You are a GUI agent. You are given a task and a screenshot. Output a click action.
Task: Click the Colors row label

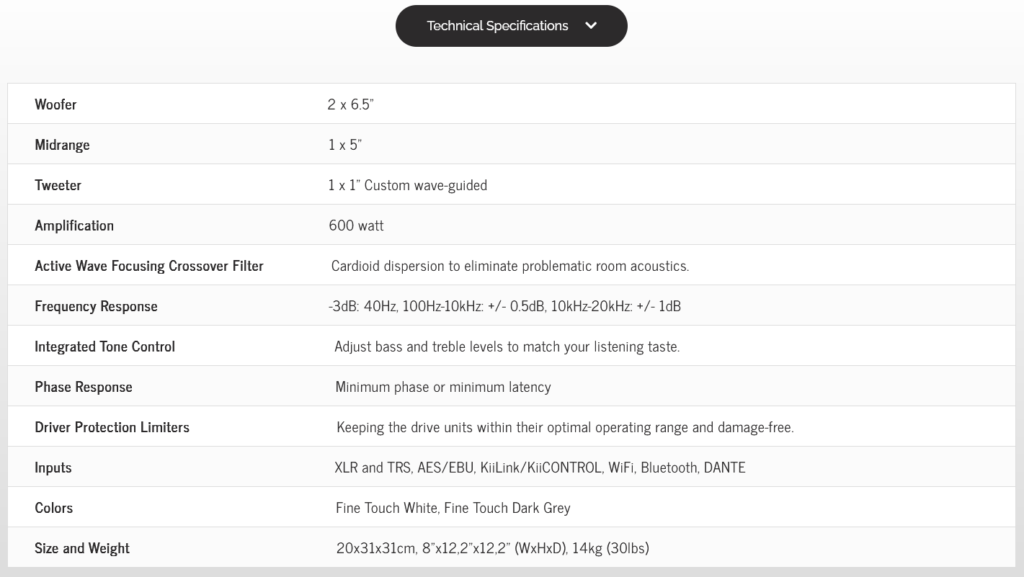coord(54,508)
